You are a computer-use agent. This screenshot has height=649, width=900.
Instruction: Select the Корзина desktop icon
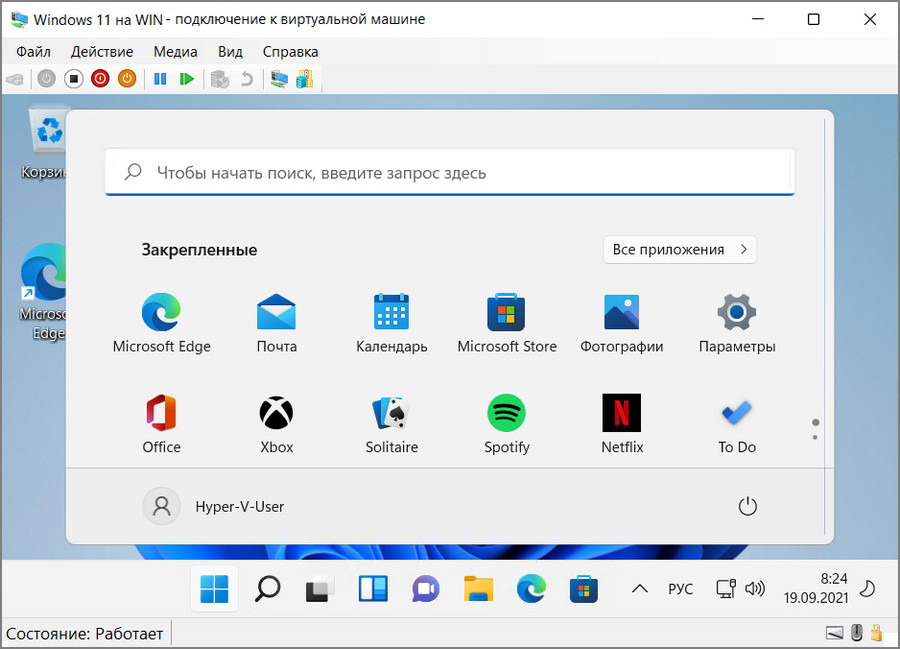coord(47,143)
